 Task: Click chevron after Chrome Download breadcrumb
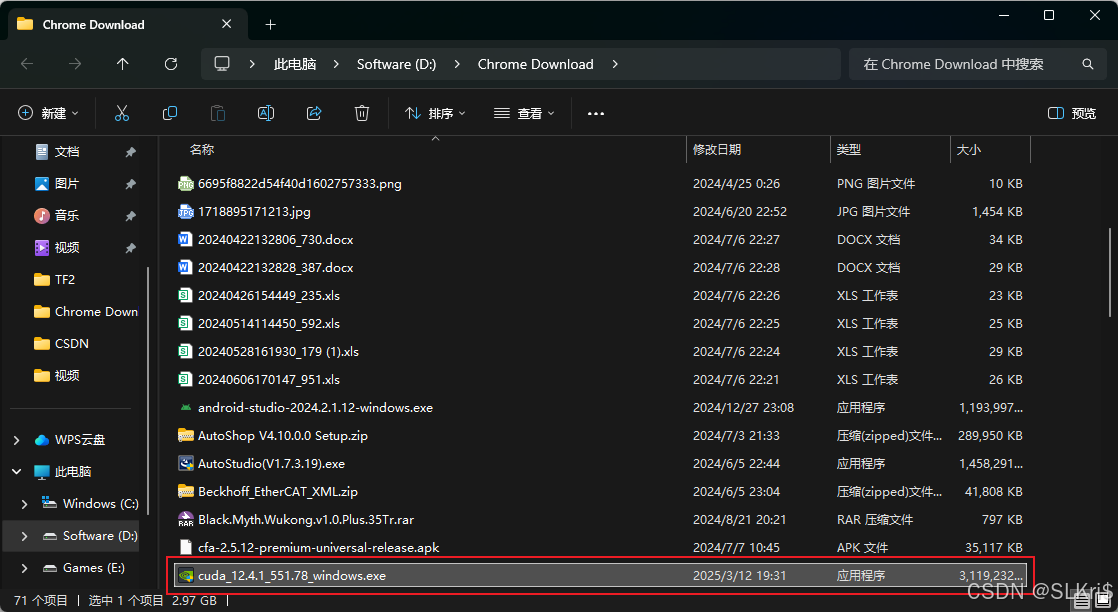[x=615, y=64]
